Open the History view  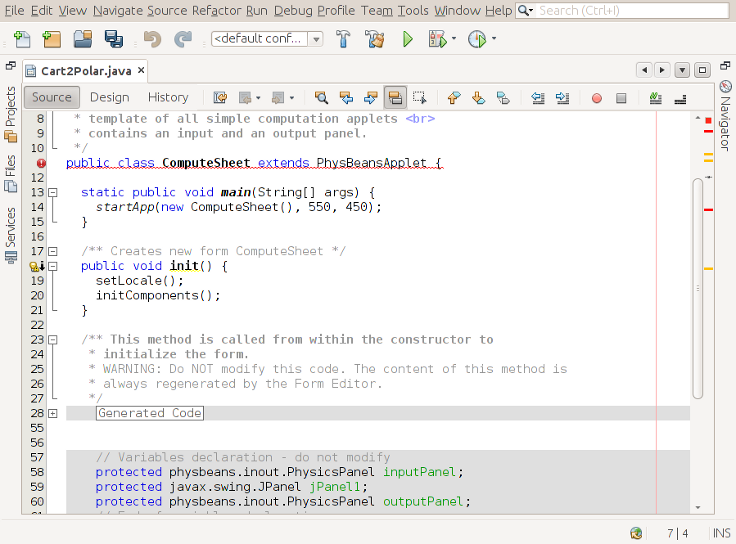point(168,97)
